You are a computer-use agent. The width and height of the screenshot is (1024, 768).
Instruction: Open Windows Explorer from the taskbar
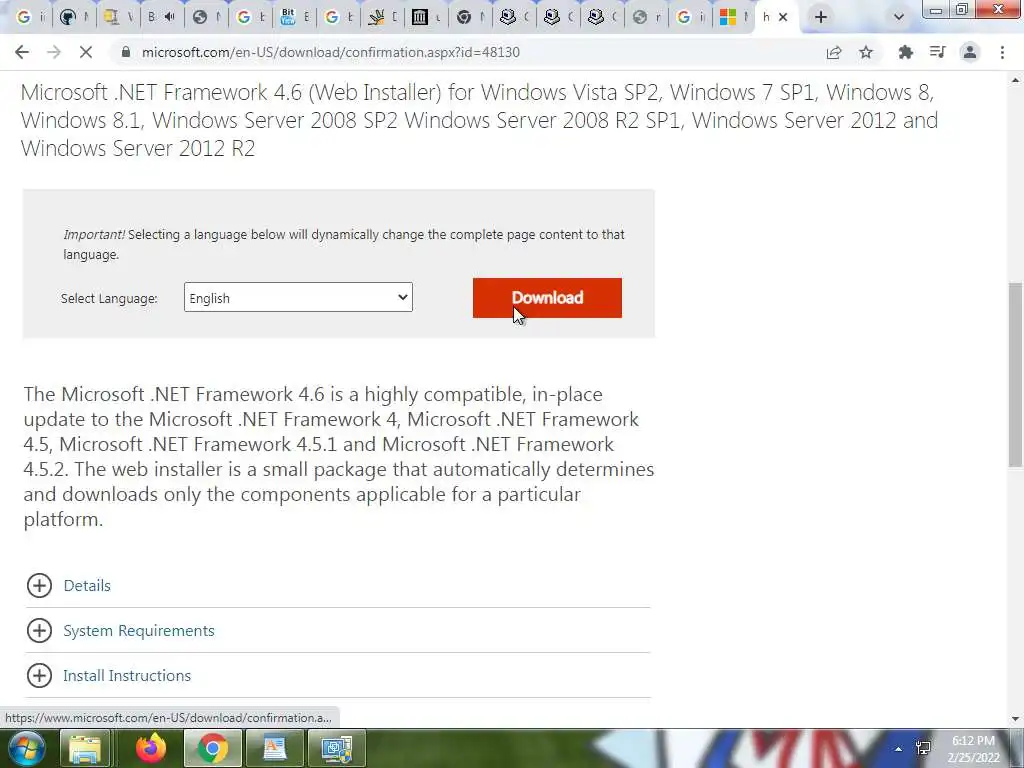(85, 748)
